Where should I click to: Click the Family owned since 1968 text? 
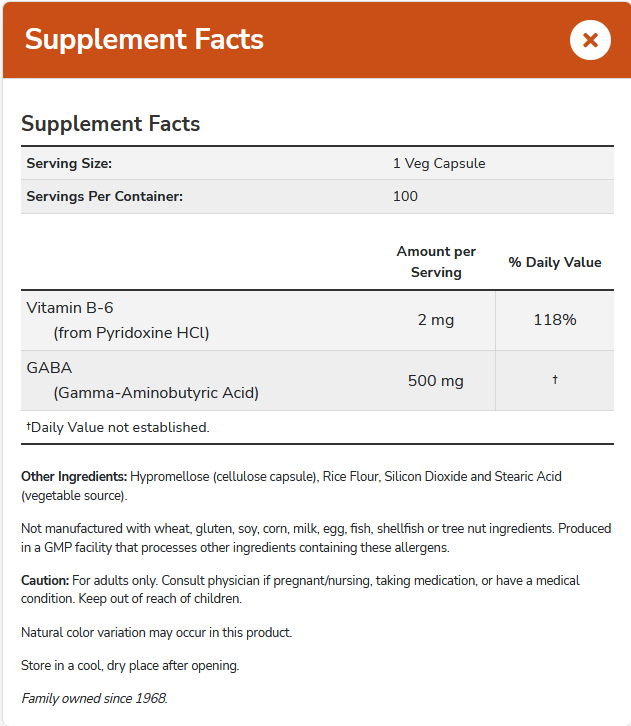(x=94, y=698)
